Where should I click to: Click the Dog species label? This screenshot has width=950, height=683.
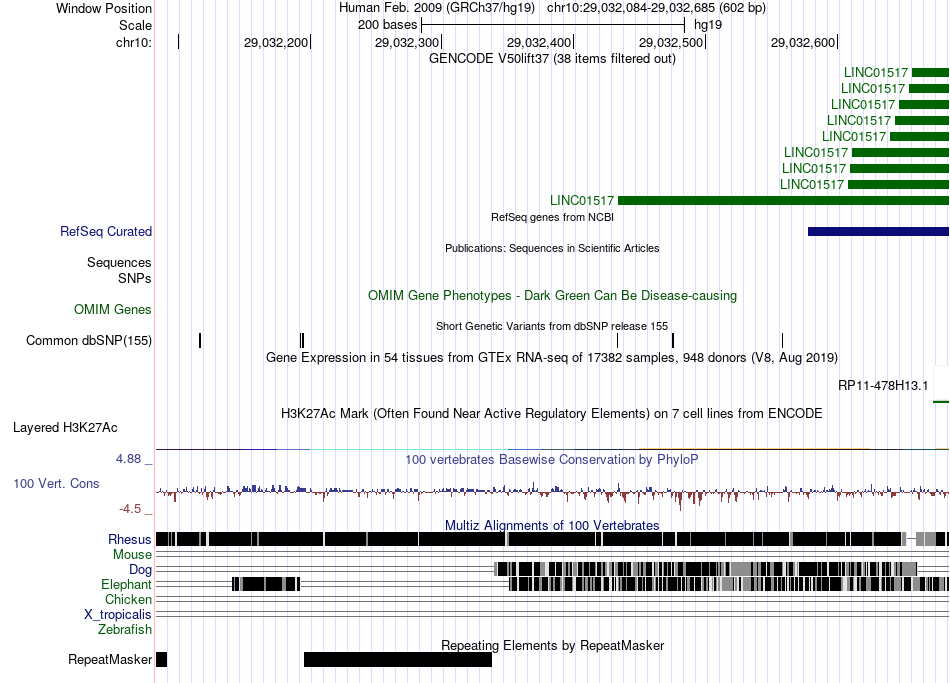[140, 569]
